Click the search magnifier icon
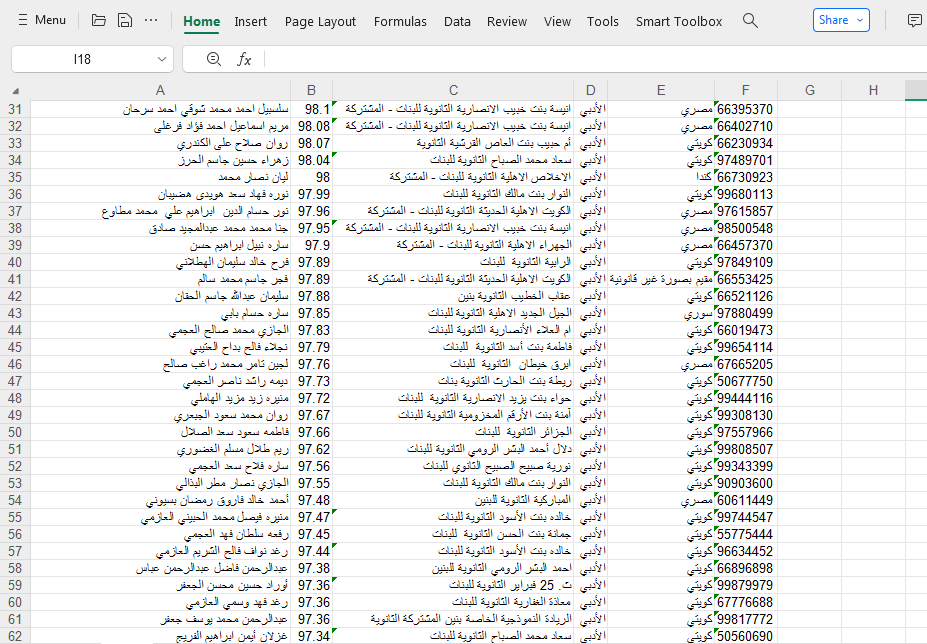 750,20
